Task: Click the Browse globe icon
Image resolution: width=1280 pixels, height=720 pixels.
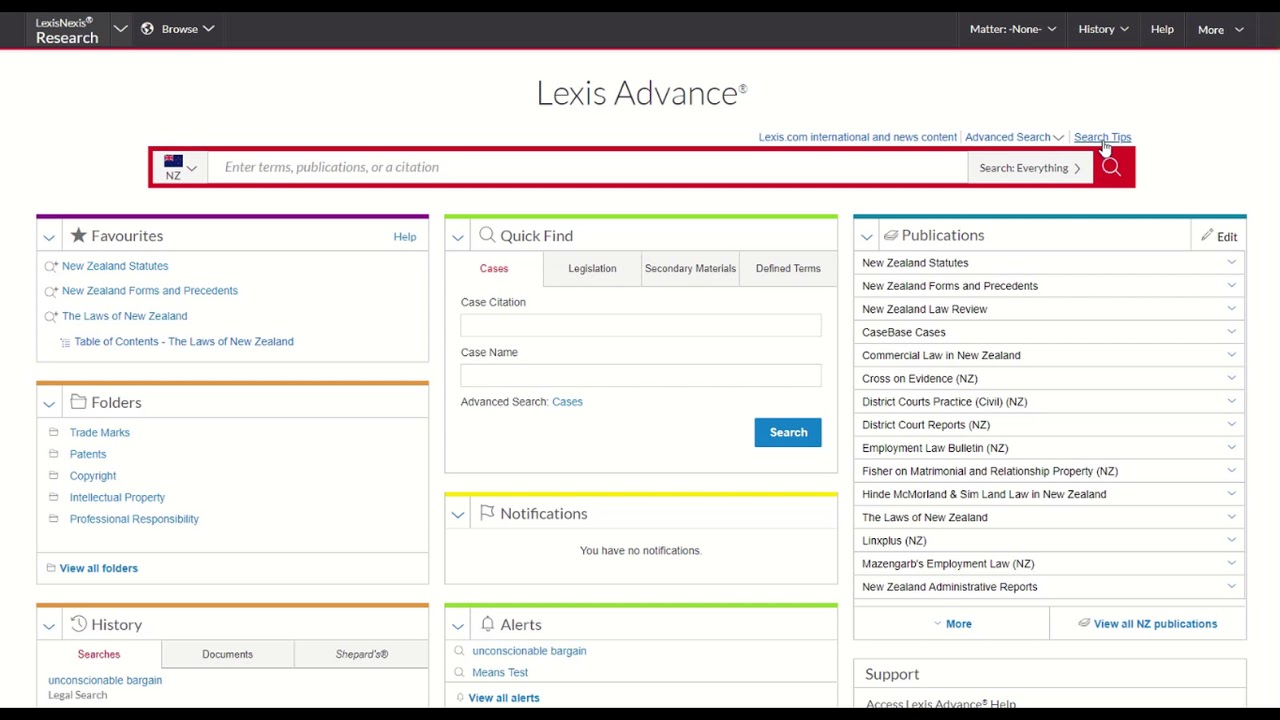Action: 147,29
